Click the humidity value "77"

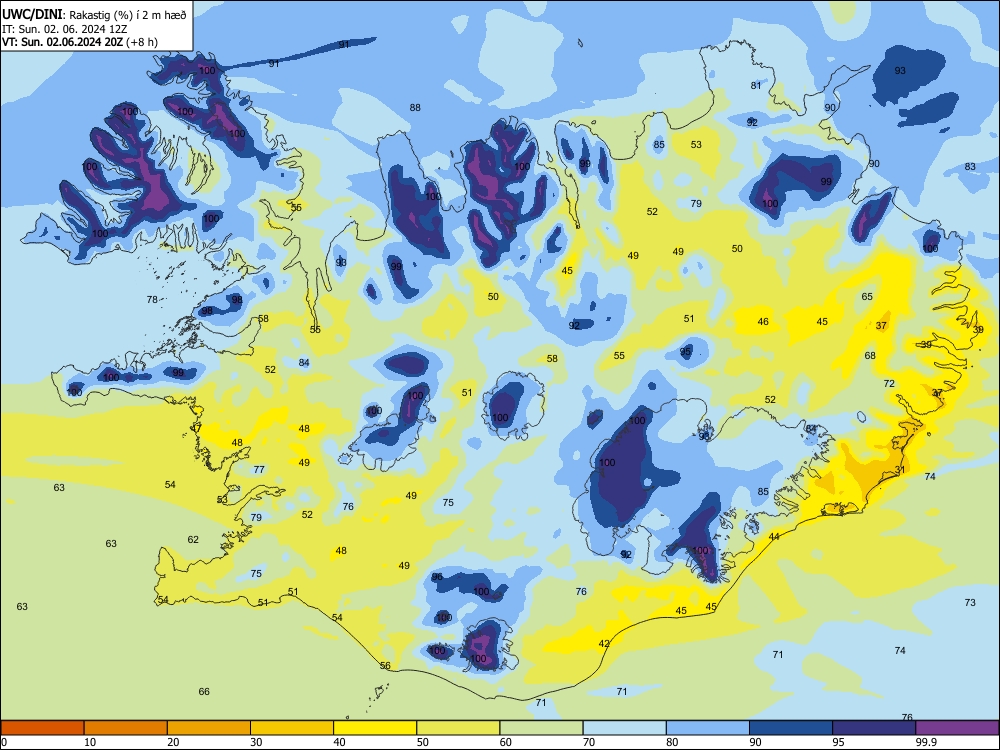pos(259,470)
